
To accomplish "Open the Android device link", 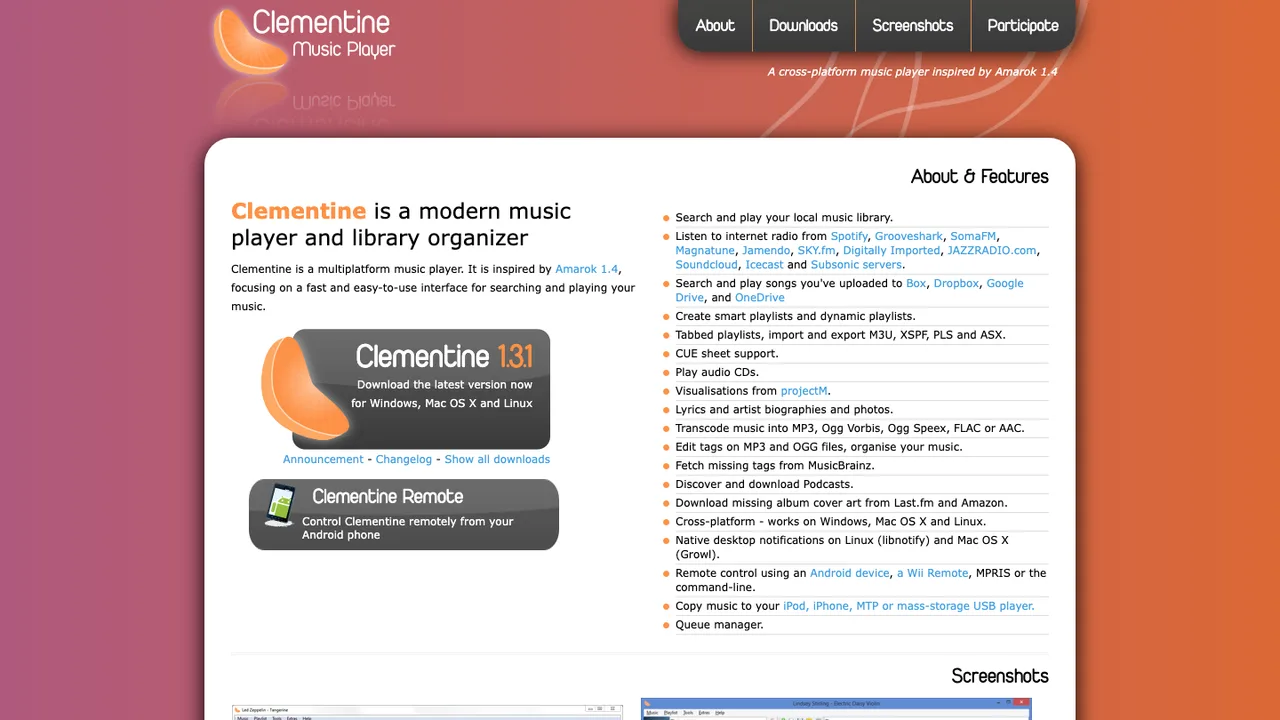I will pos(850,573).
